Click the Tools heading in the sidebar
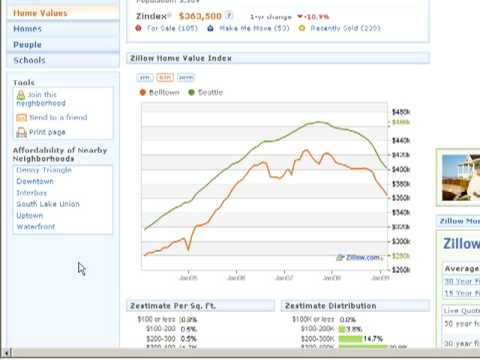The height and width of the screenshot is (360, 480). click(24, 82)
